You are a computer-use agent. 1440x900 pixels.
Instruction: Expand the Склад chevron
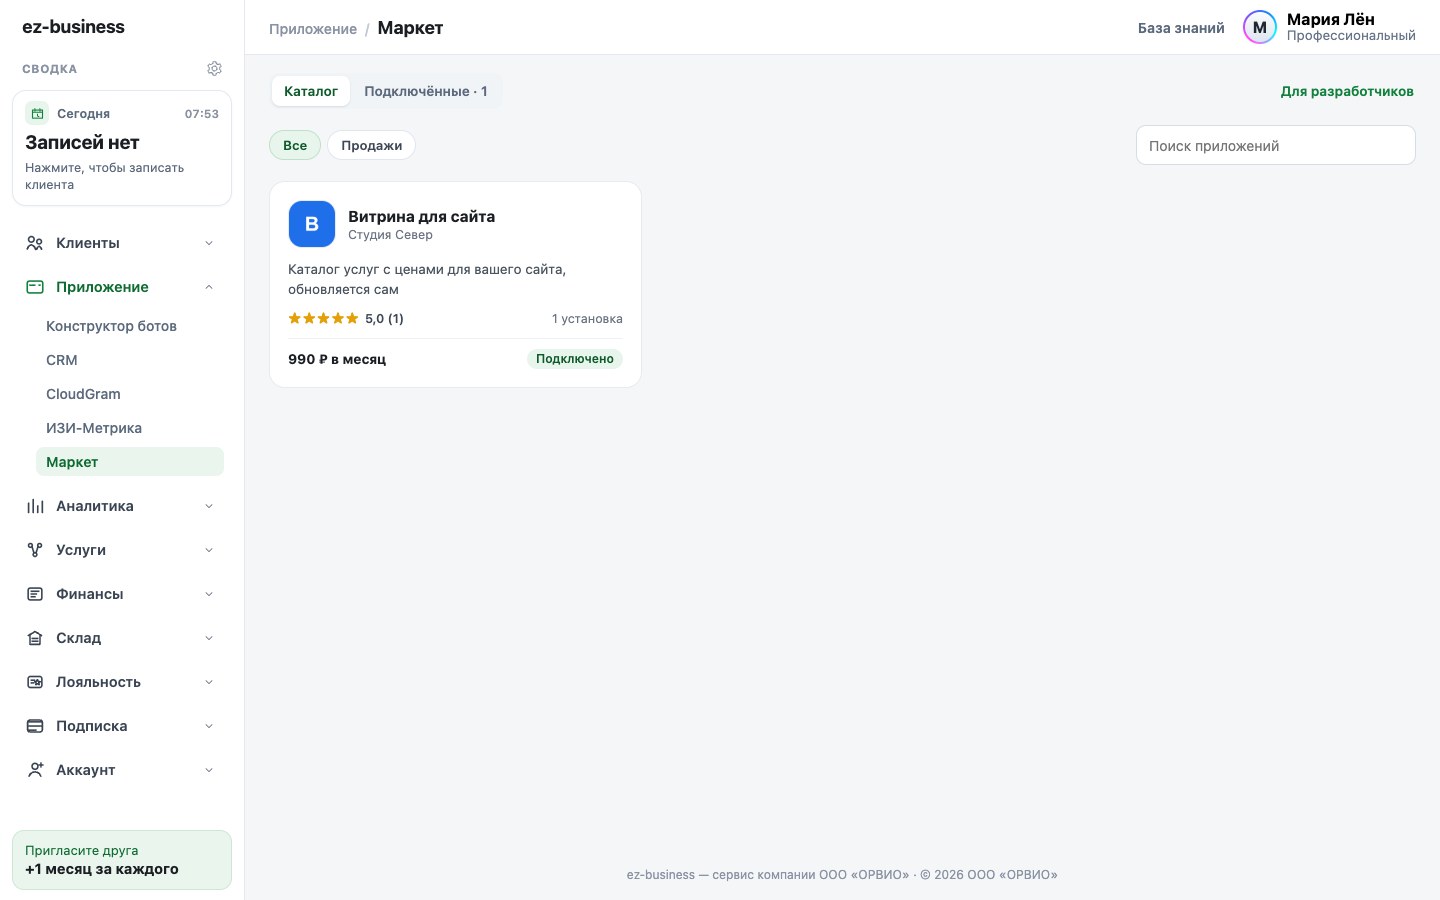tap(209, 638)
